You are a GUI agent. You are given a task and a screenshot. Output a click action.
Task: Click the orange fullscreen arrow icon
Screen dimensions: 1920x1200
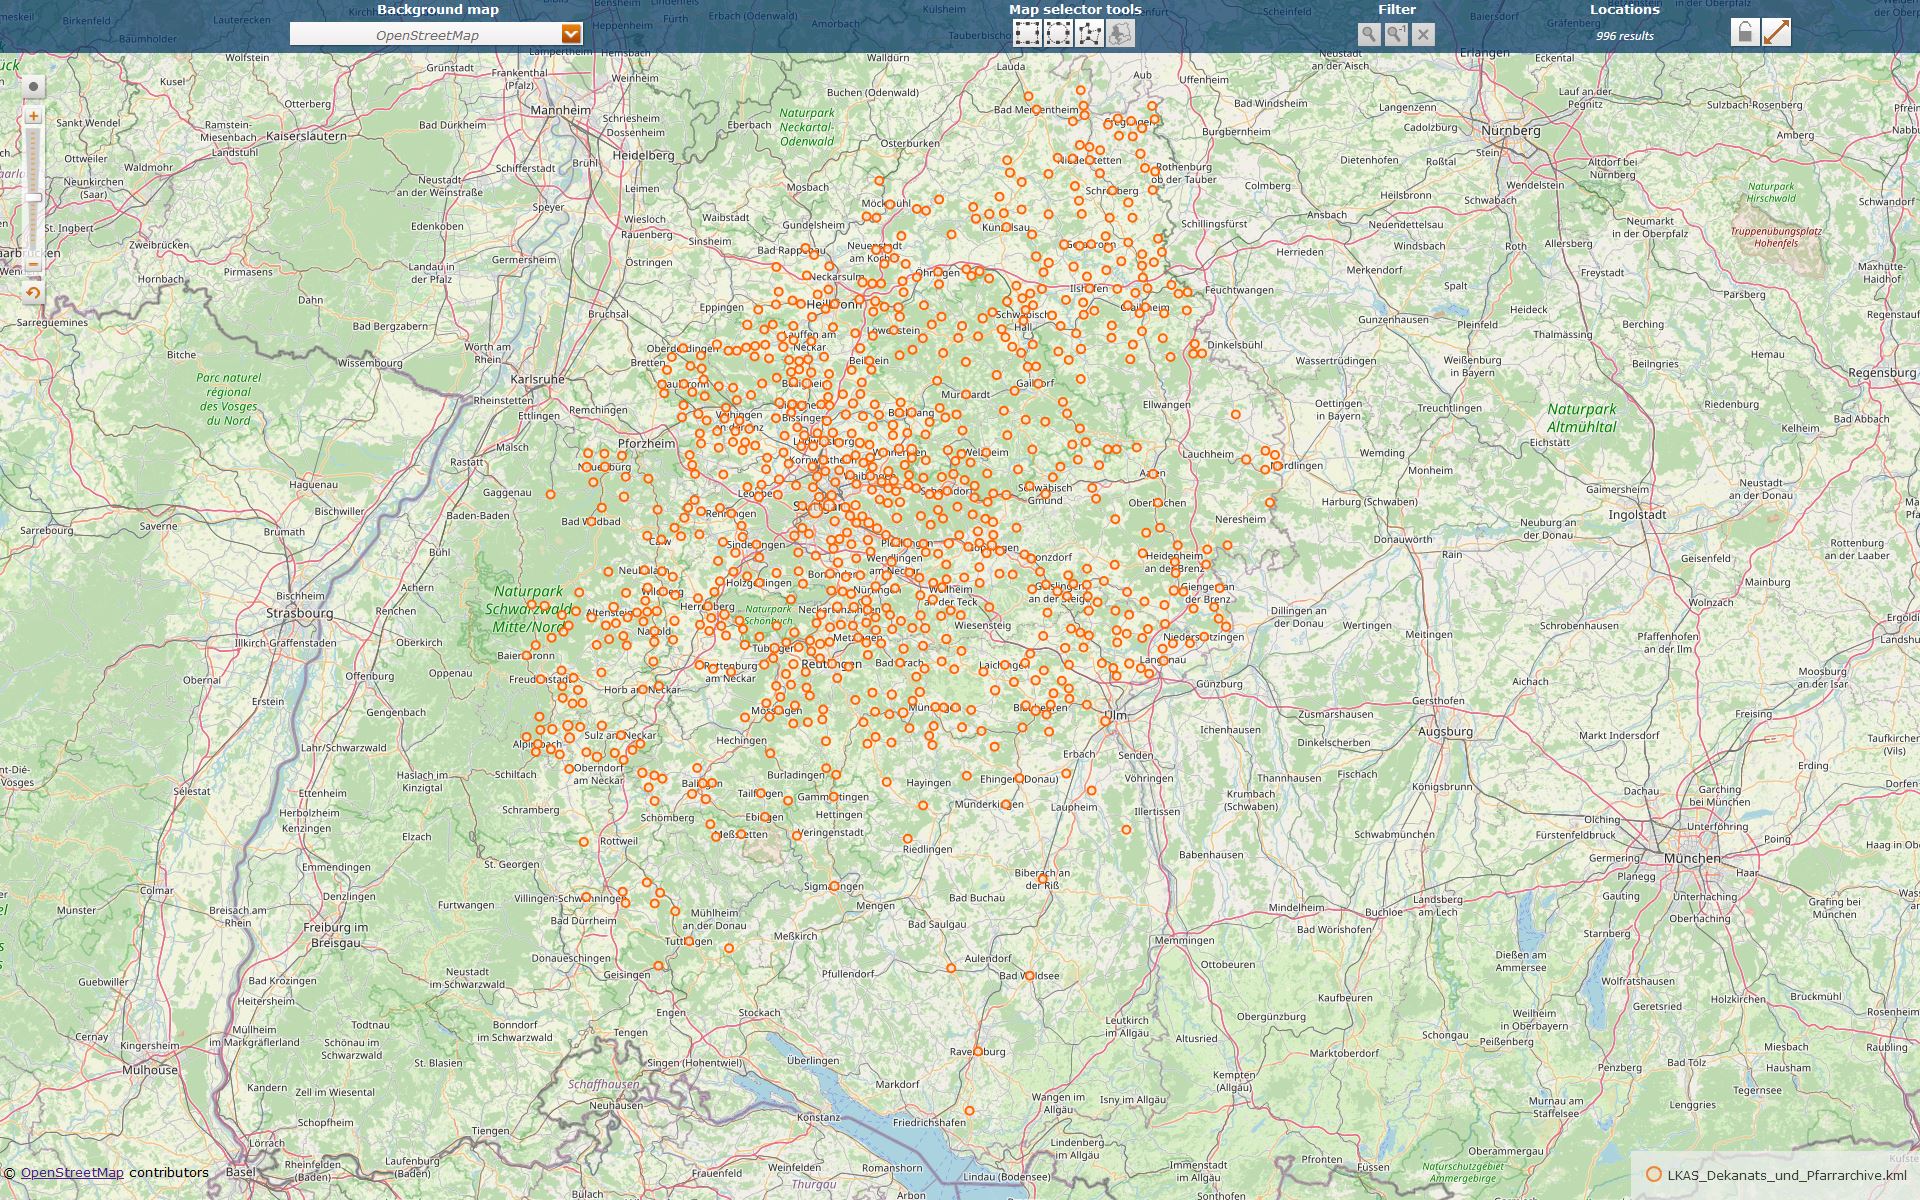(1776, 32)
